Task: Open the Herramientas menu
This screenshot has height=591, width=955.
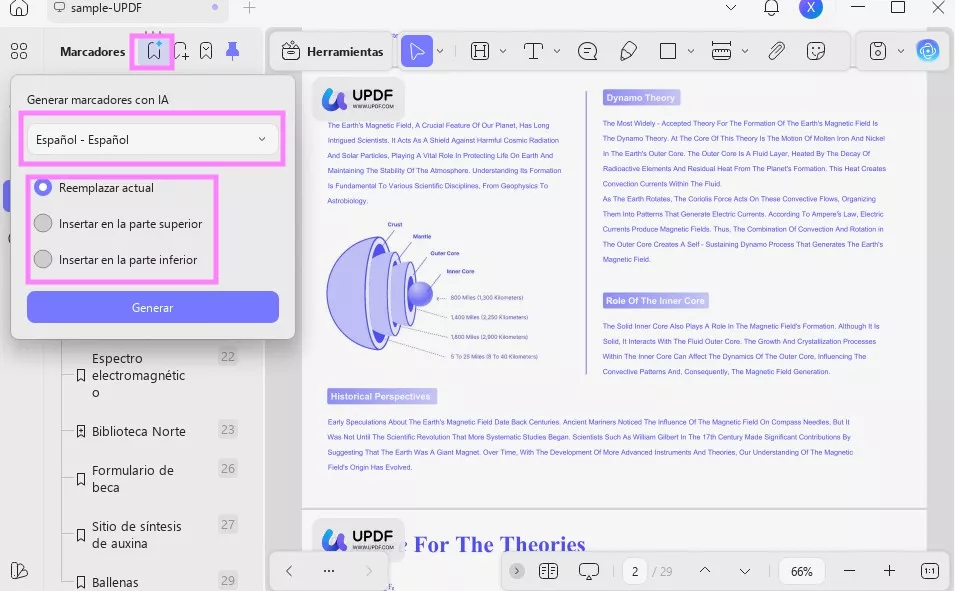Action: click(333, 51)
